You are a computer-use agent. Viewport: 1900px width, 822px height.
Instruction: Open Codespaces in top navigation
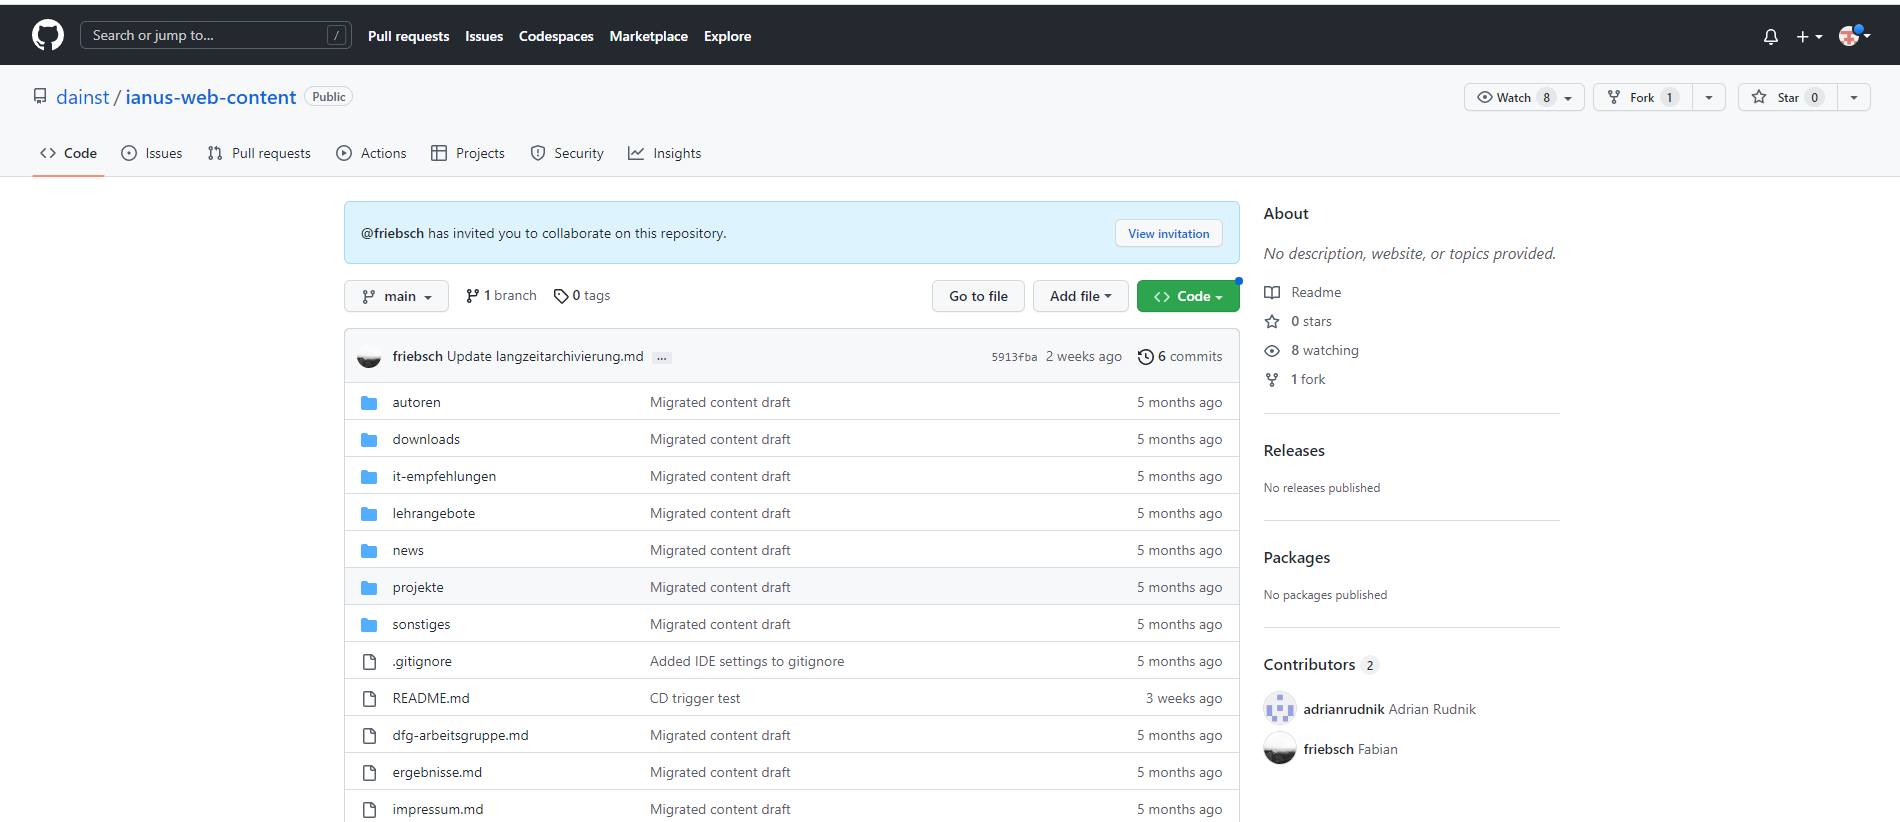coord(556,36)
